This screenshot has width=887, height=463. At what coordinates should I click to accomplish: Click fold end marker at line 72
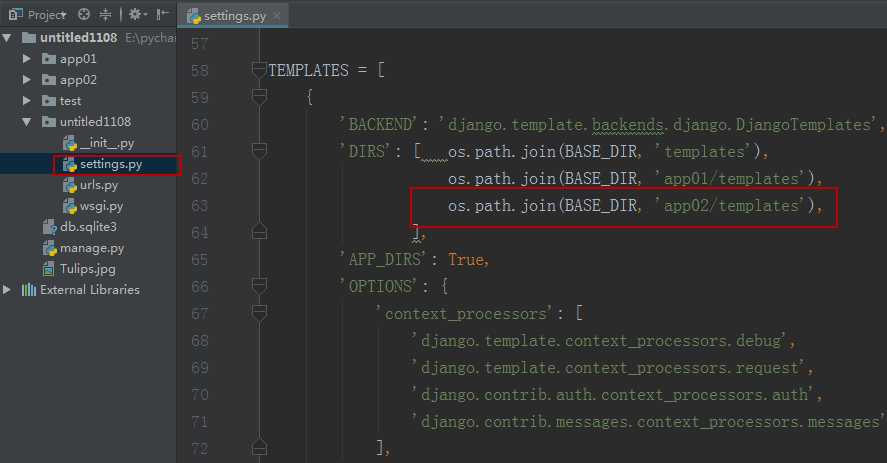[x=259, y=448]
